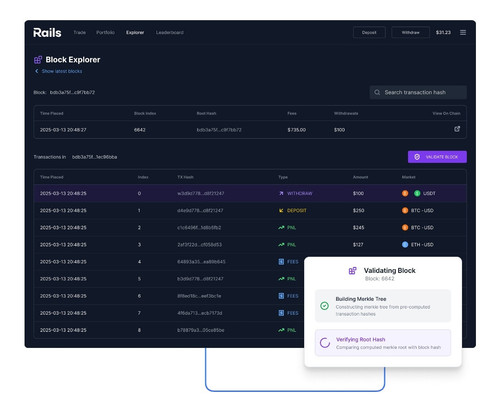
Task: Click the tx hash 4f6da713 in row 7
Action: [x=200, y=313]
